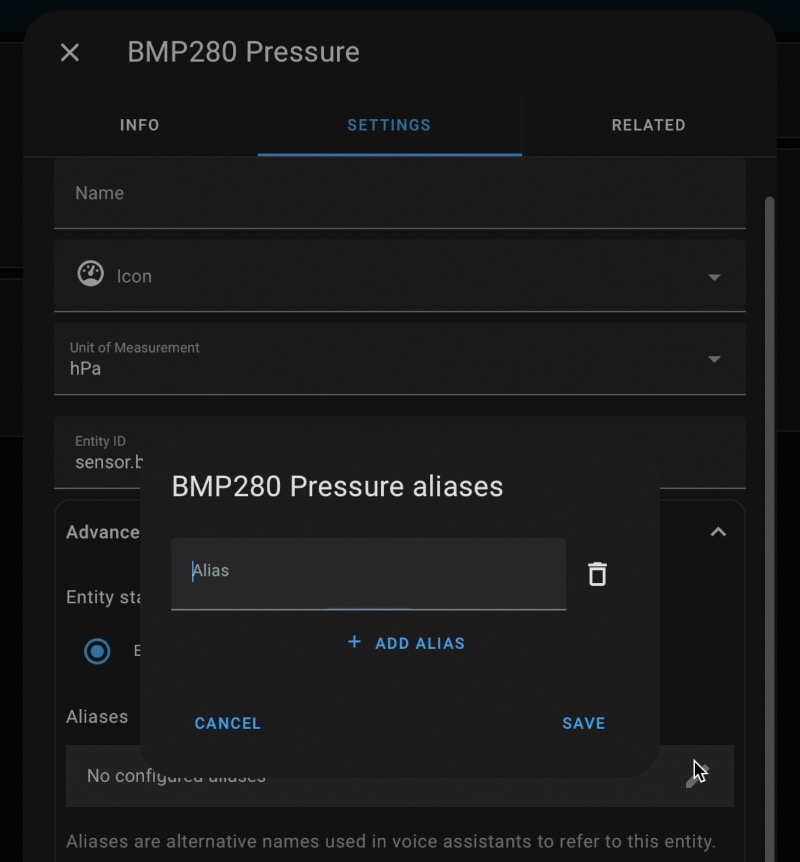The height and width of the screenshot is (862, 800).
Task: Delete the alias with the trash icon
Action: coord(597,574)
